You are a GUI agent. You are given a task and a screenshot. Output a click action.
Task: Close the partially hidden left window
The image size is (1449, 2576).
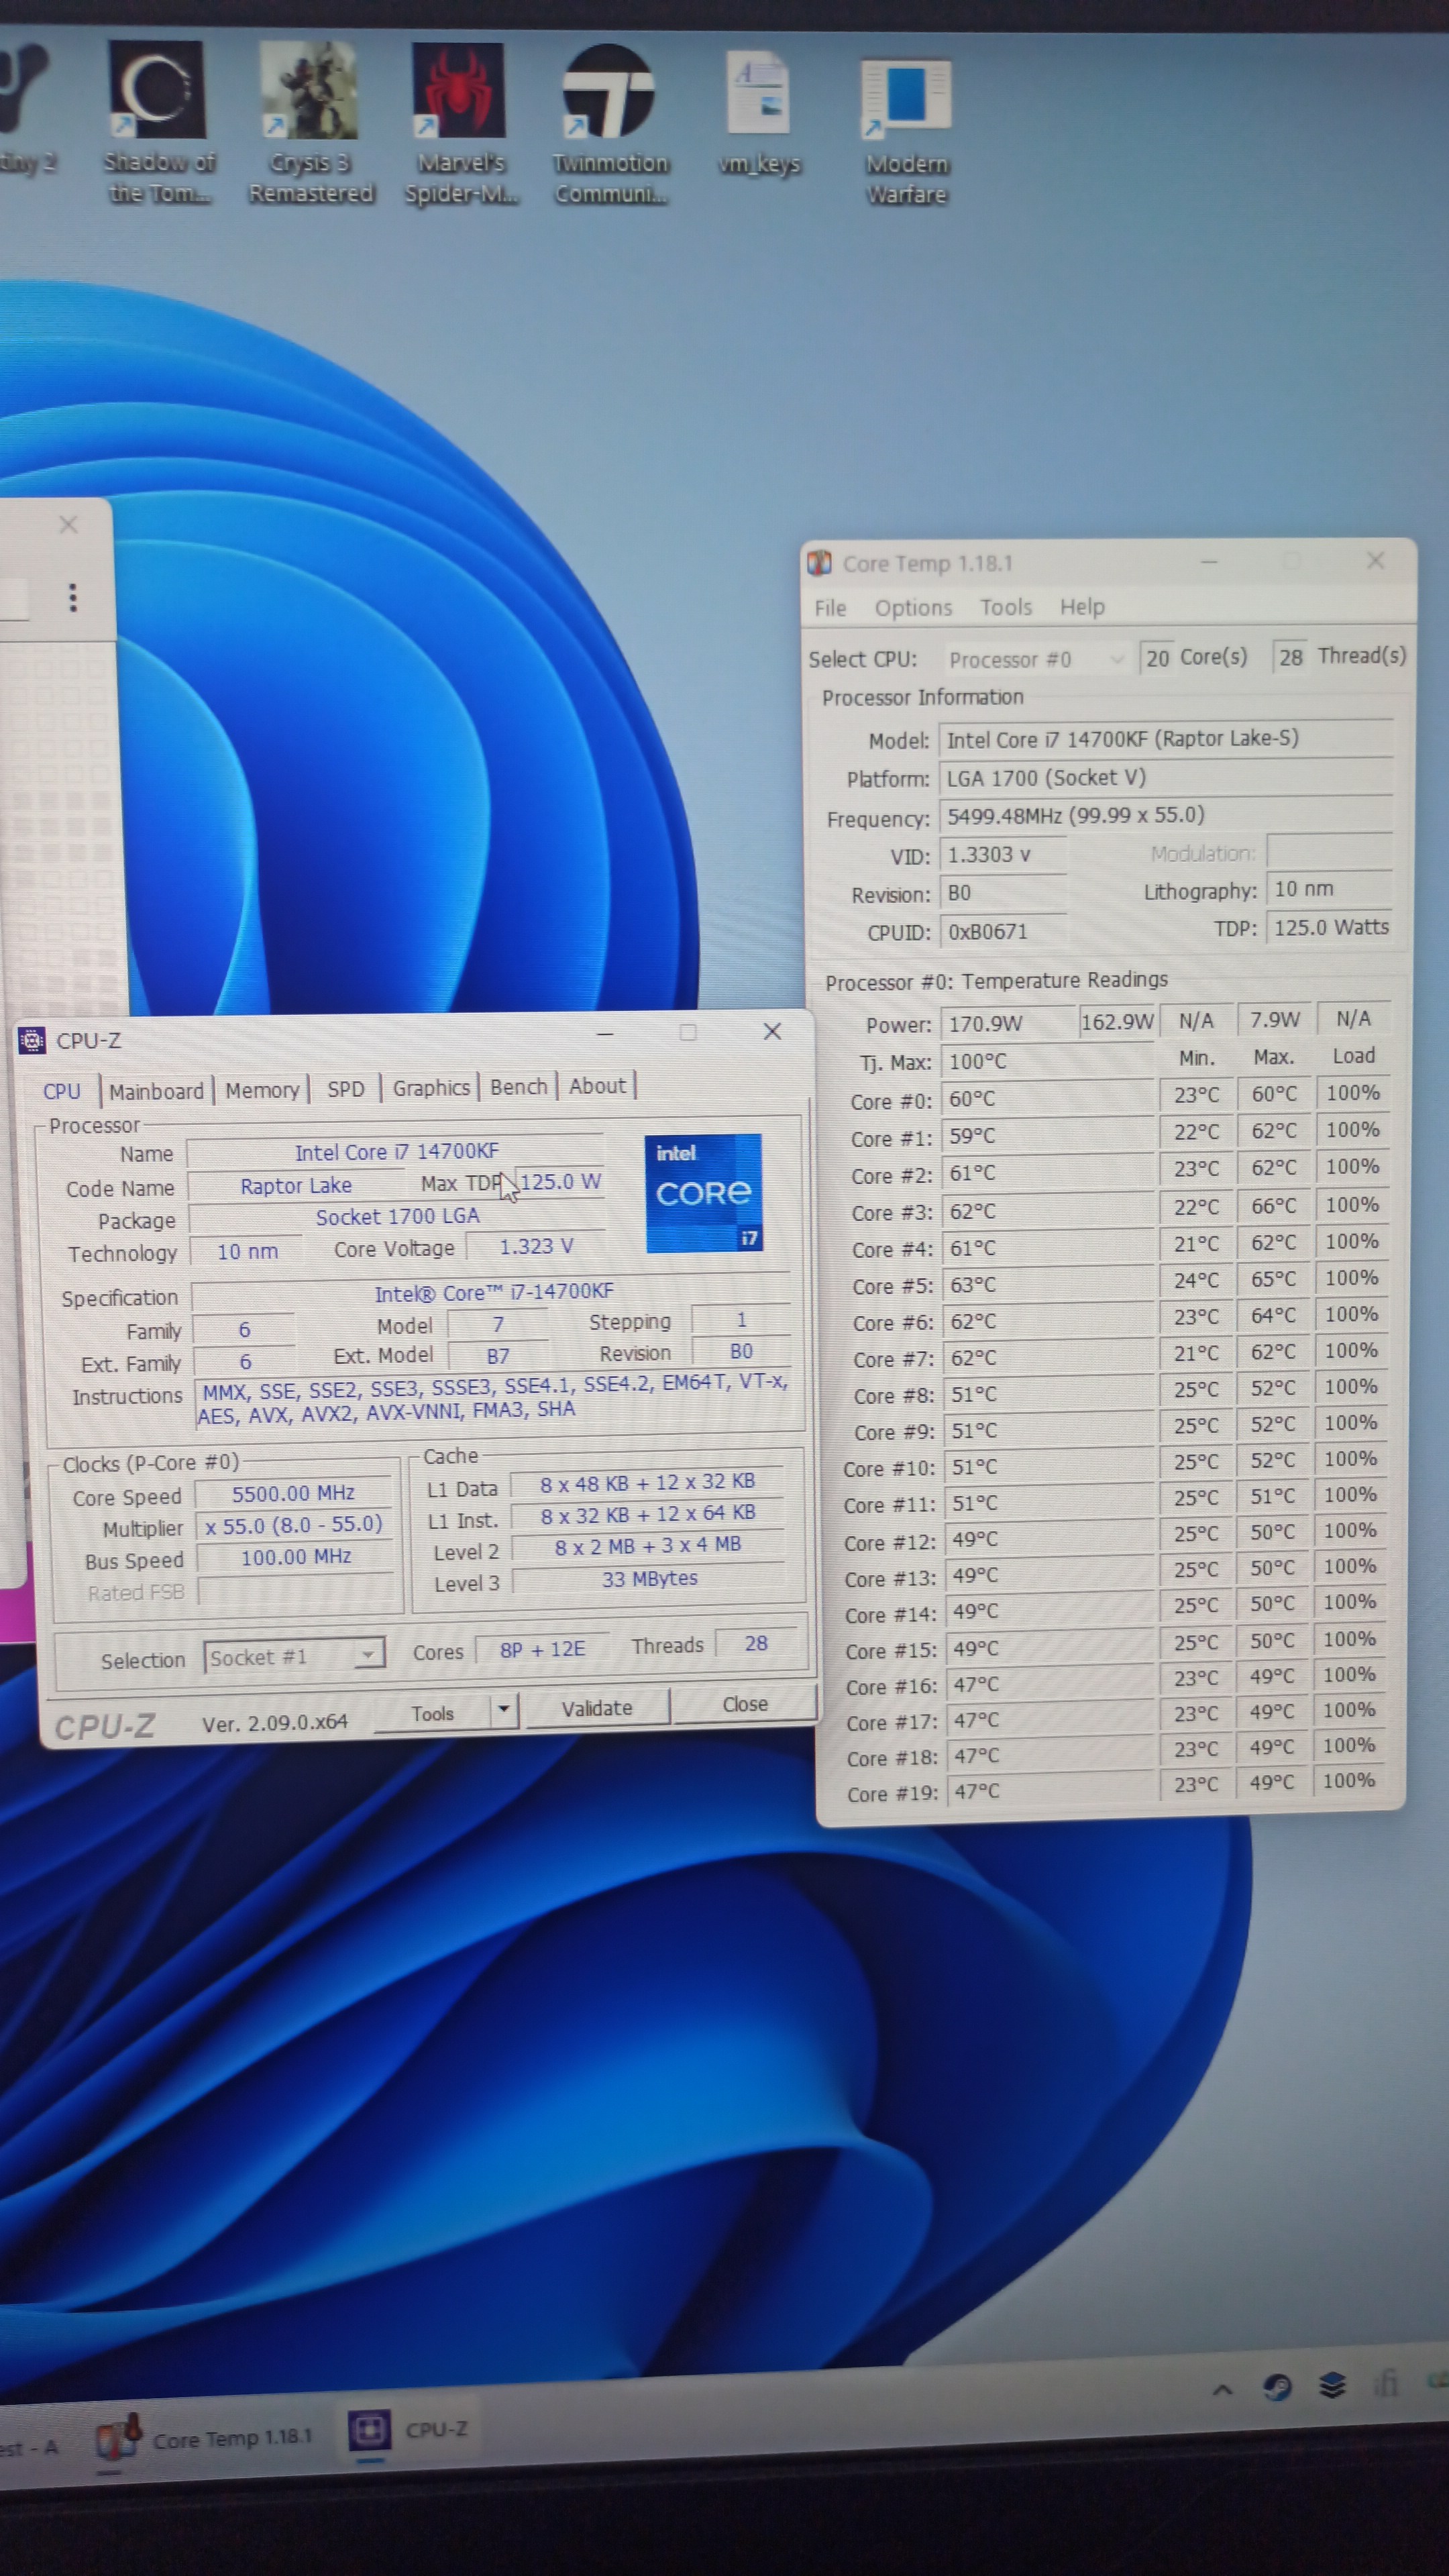tap(68, 524)
